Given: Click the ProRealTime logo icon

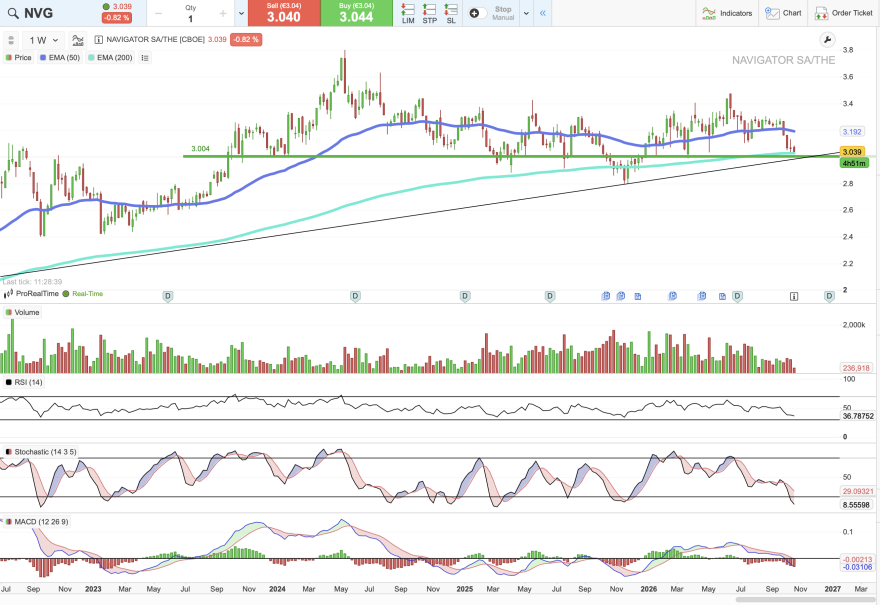Looking at the screenshot, I should 8,294.
